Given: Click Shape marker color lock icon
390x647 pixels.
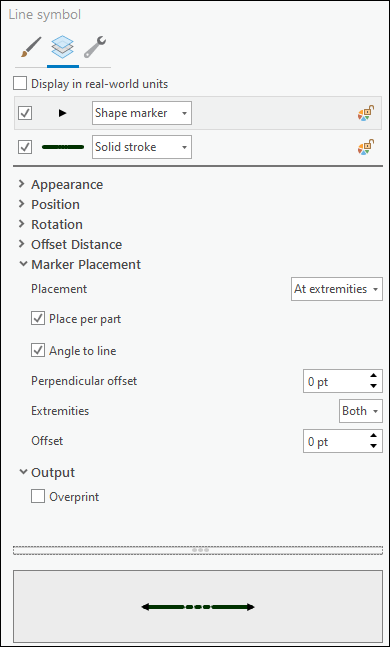Looking at the screenshot, I should point(366,113).
